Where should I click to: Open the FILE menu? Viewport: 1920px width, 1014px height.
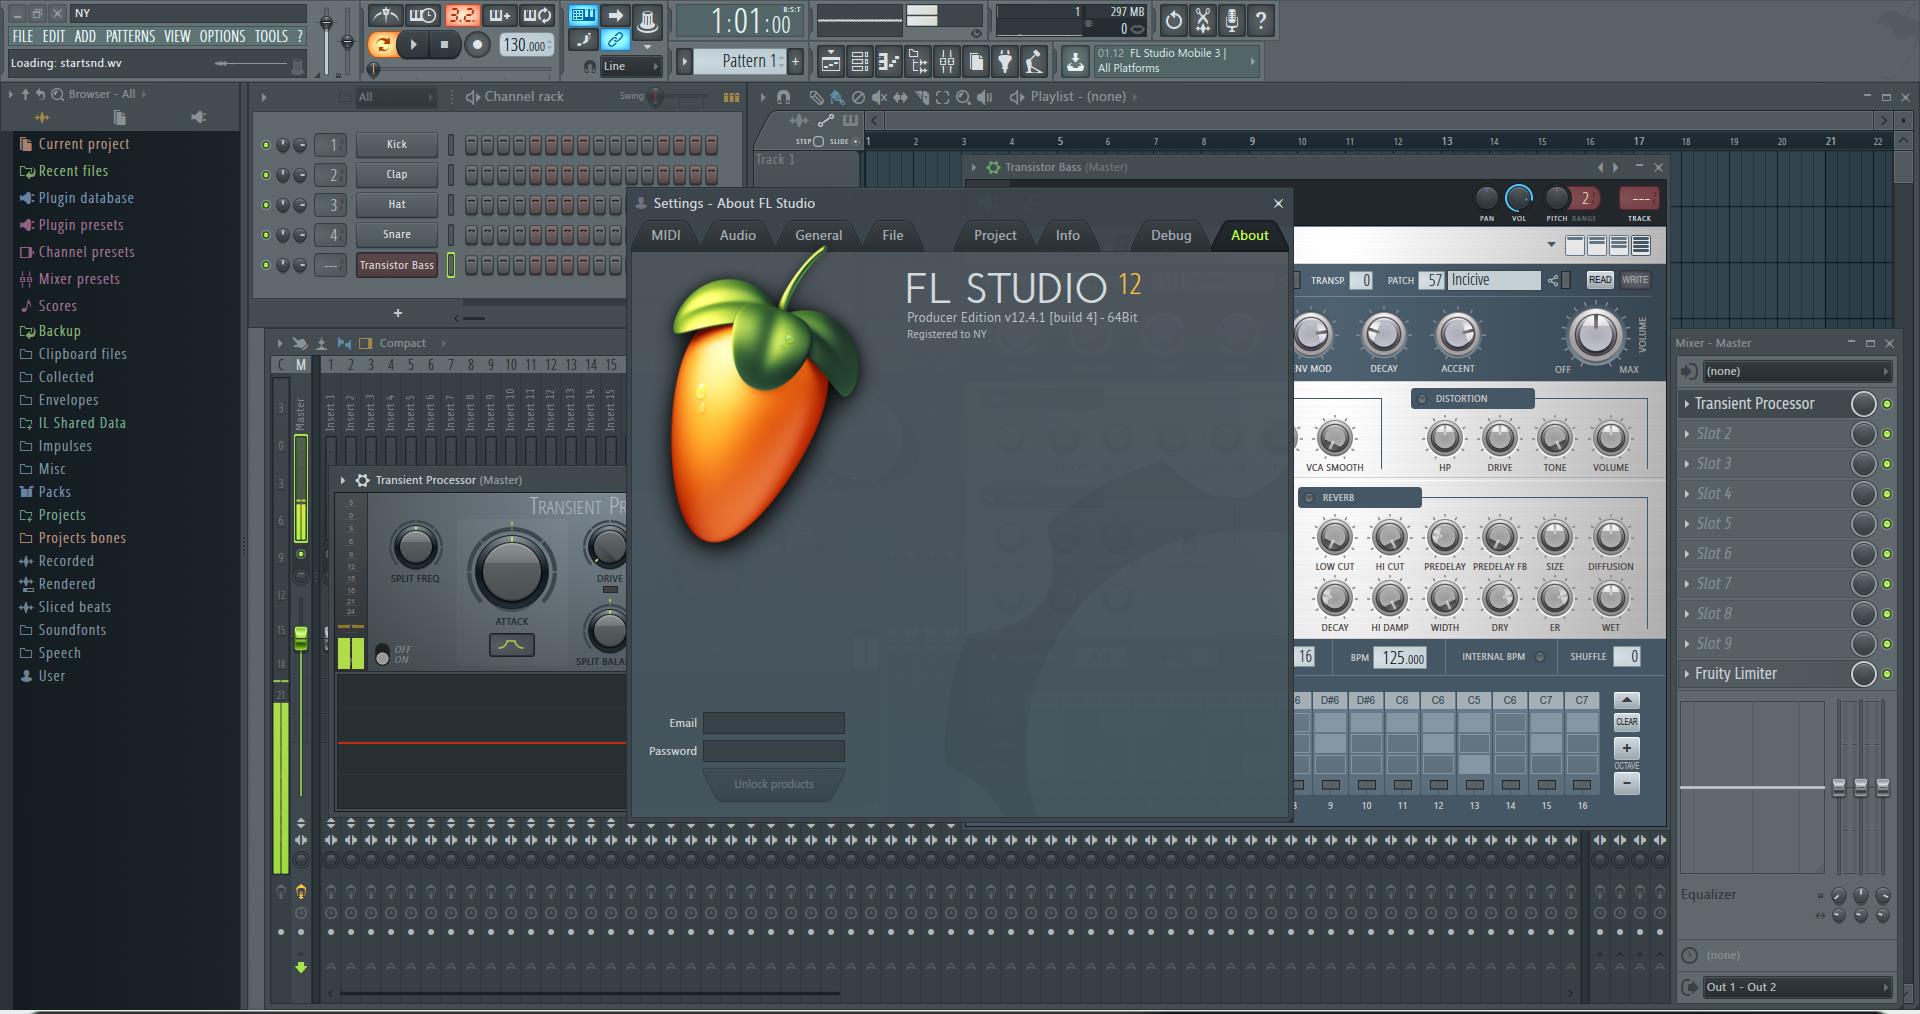point(23,36)
